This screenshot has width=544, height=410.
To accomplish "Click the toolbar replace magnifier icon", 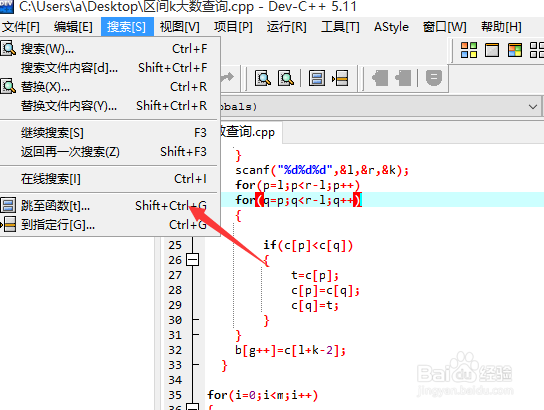I will point(286,78).
